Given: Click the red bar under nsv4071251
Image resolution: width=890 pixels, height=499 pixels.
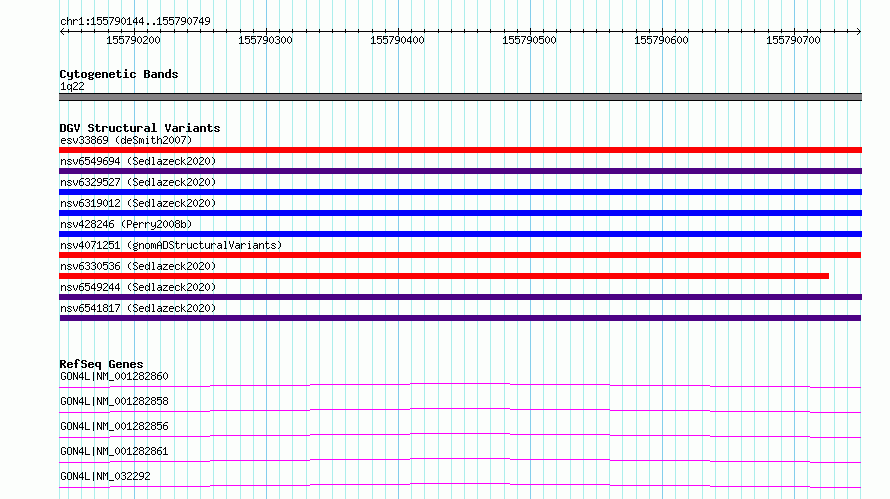Looking at the screenshot, I should [x=460, y=255].
